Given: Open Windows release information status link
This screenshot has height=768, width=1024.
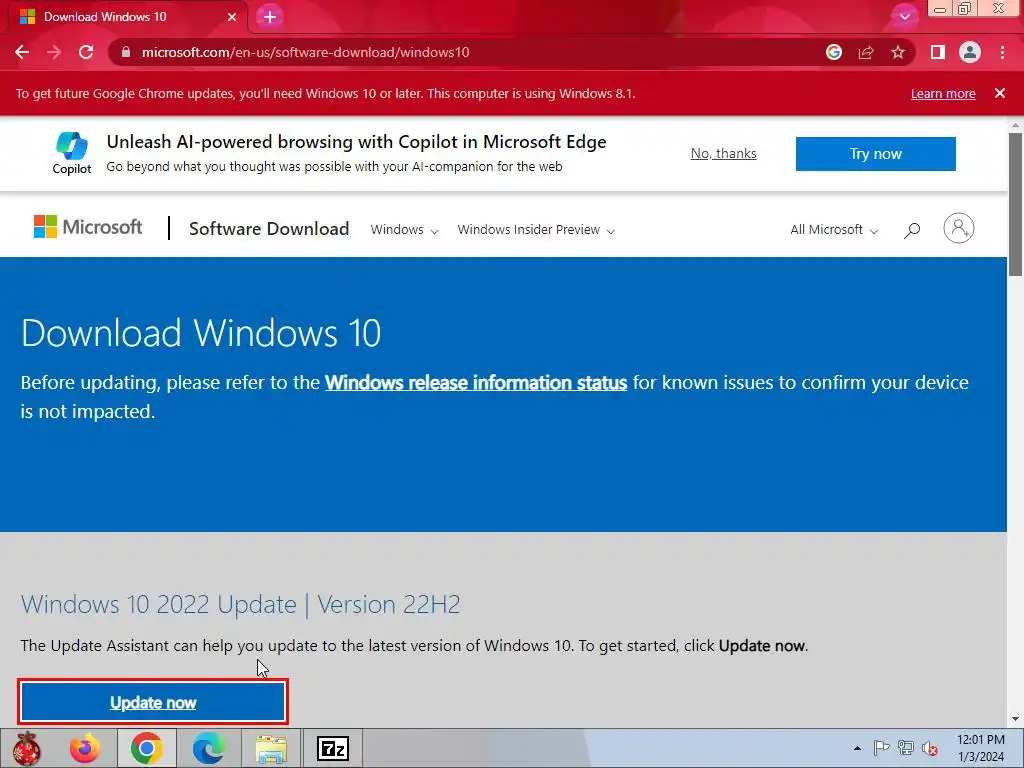Looking at the screenshot, I should [x=476, y=383].
